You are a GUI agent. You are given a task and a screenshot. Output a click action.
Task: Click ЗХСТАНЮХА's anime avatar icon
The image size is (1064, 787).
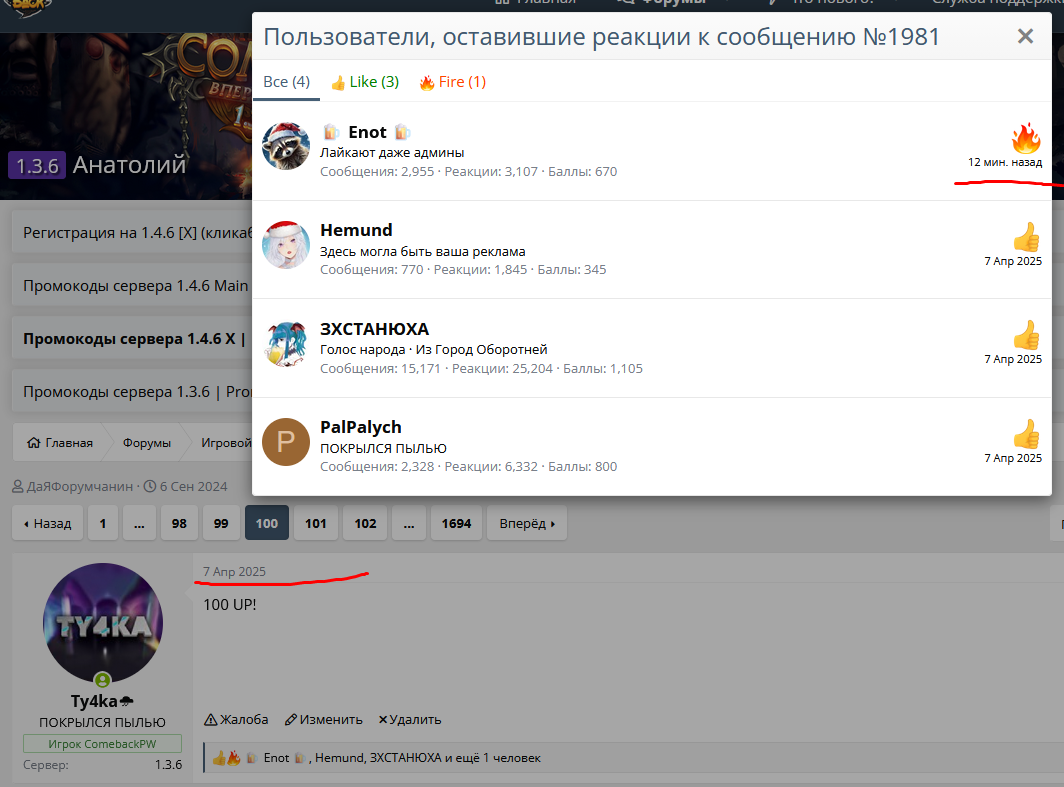286,344
